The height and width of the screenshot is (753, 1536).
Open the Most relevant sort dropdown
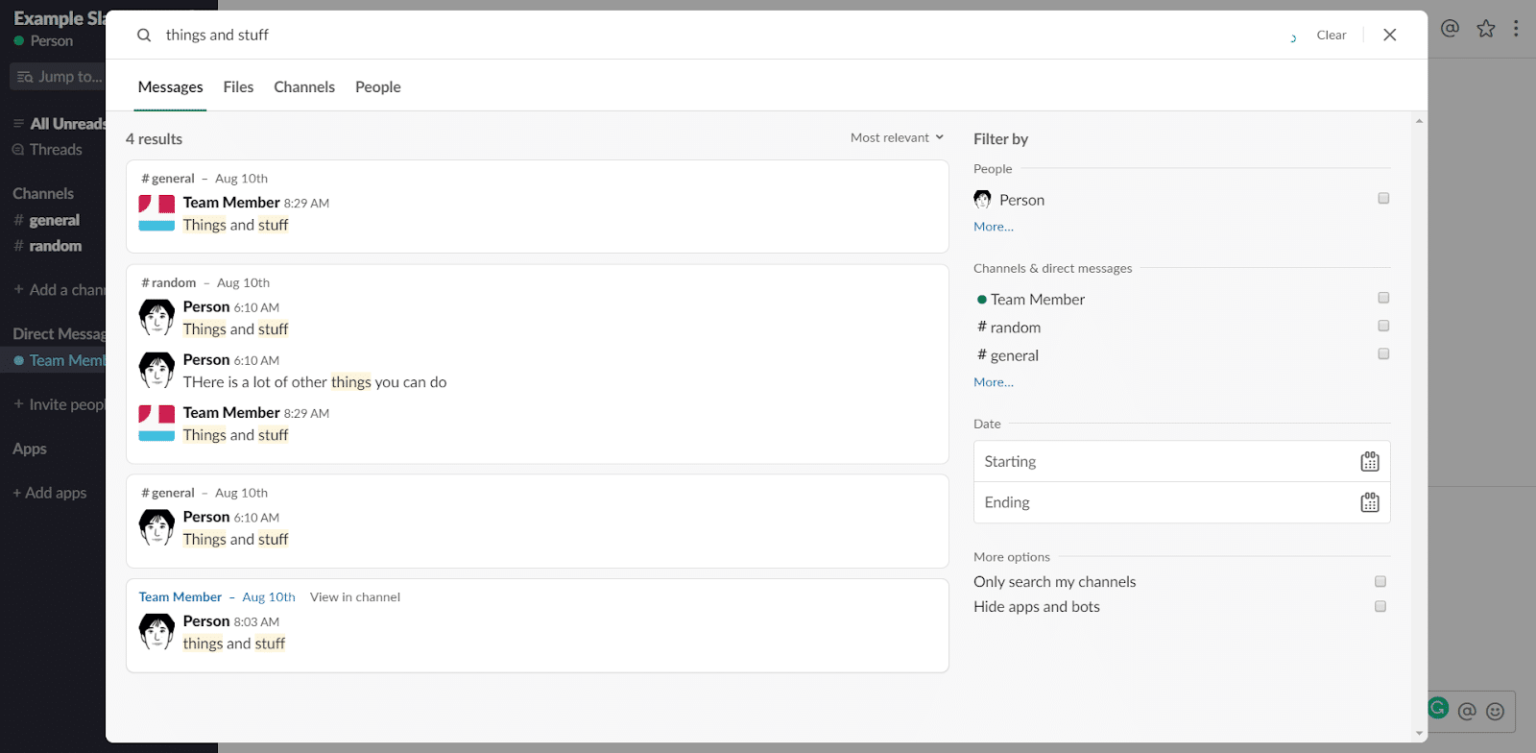tap(895, 137)
